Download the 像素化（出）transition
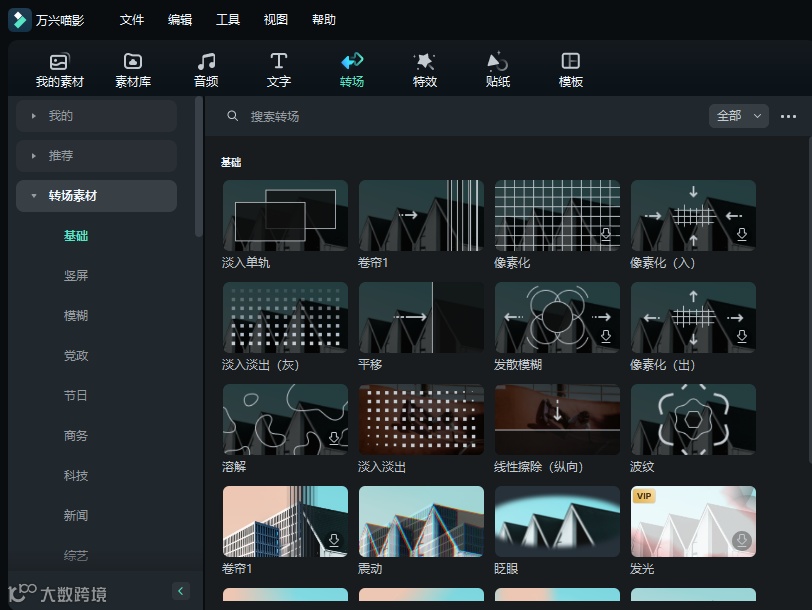 [742, 337]
